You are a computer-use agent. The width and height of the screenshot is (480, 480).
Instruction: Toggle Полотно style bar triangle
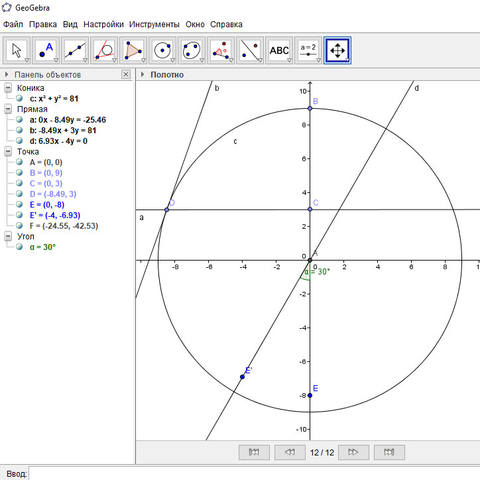(x=143, y=74)
